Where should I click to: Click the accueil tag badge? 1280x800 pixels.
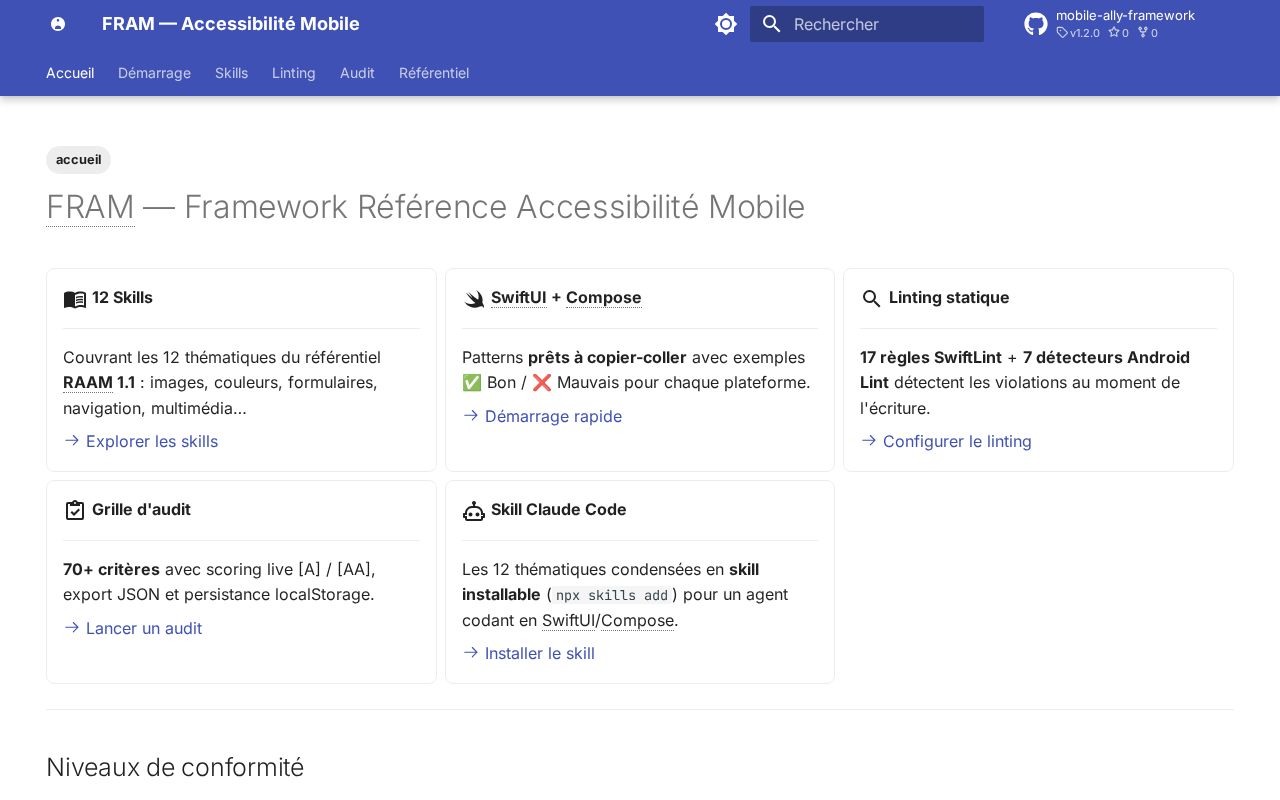click(x=78, y=160)
